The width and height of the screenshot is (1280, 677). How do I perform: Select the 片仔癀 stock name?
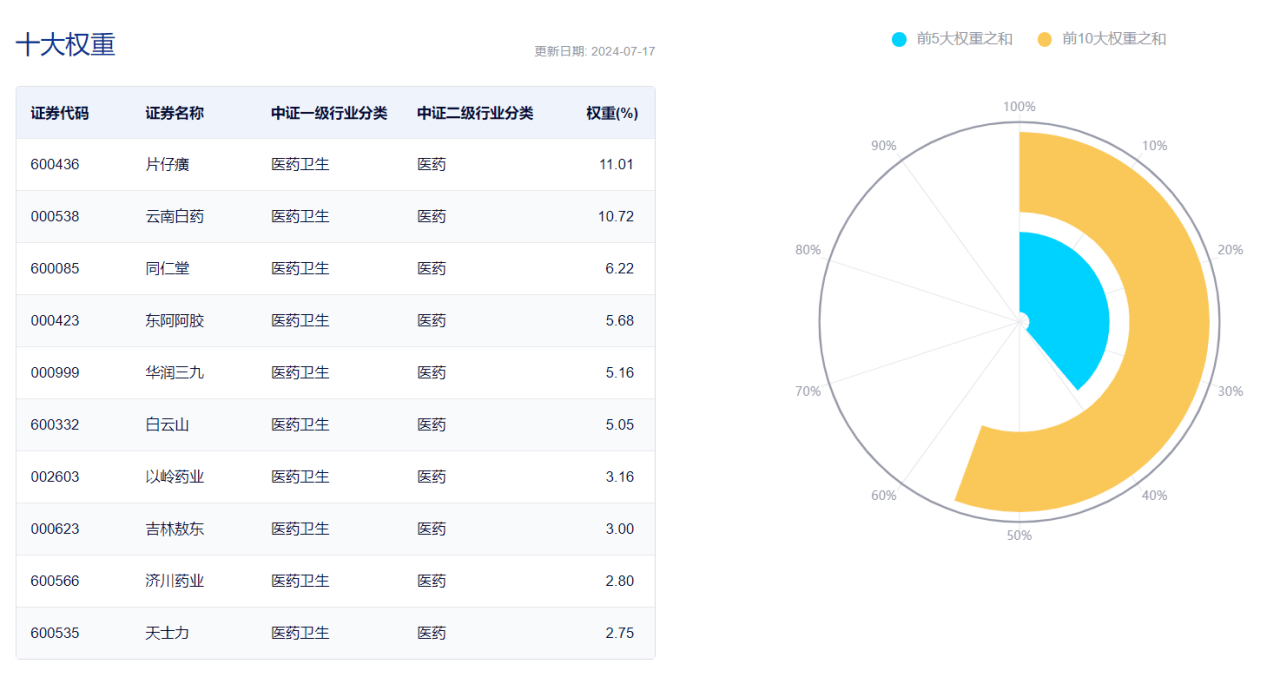(167, 165)
